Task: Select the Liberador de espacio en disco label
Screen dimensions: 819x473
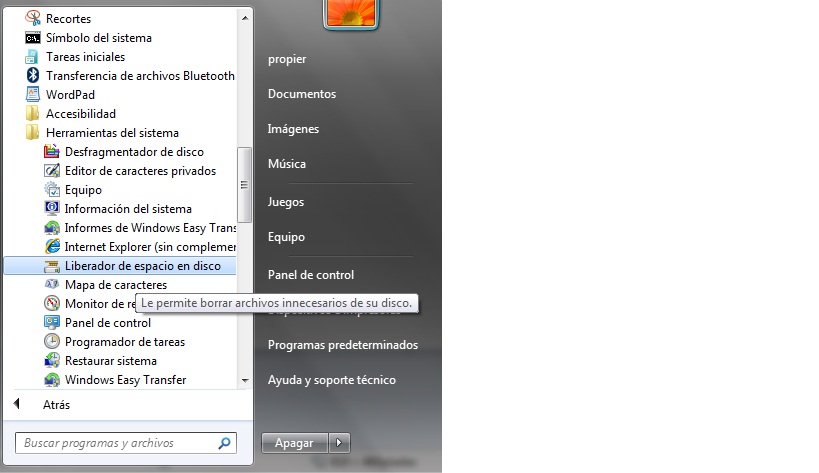Action: pyautogui.click(x=143, y=266)
